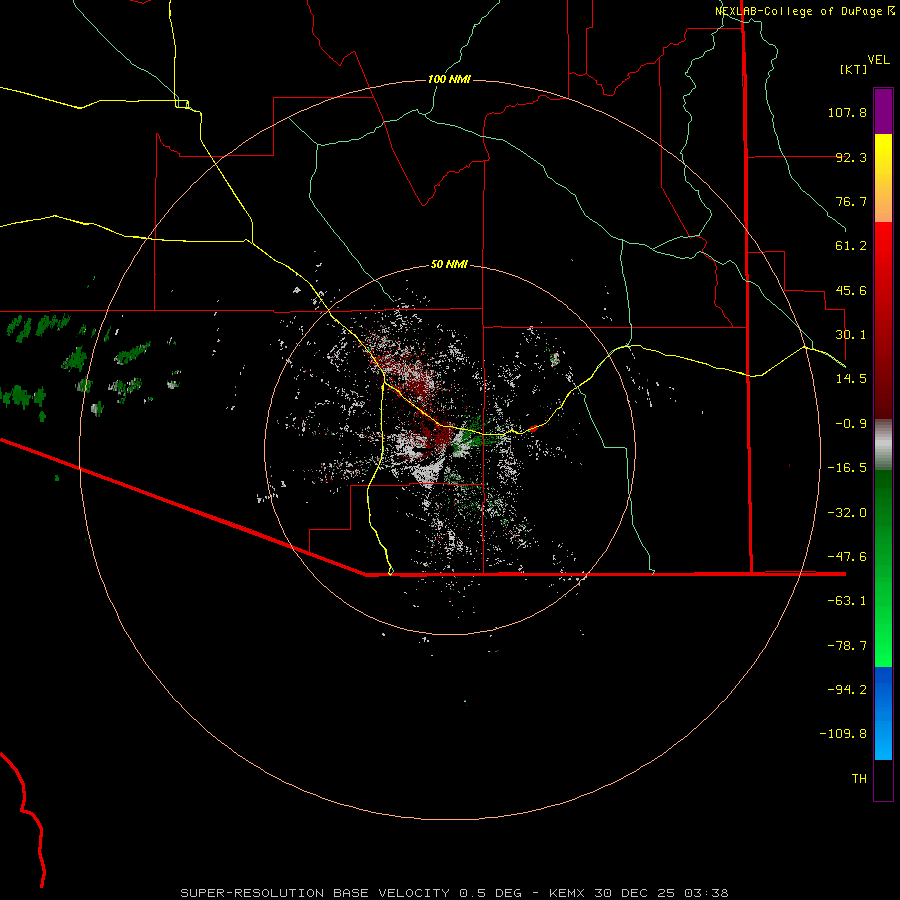Click the -109.8 scale value
The width and height of the screenshot is (900, 900).
tap(843, 734)
